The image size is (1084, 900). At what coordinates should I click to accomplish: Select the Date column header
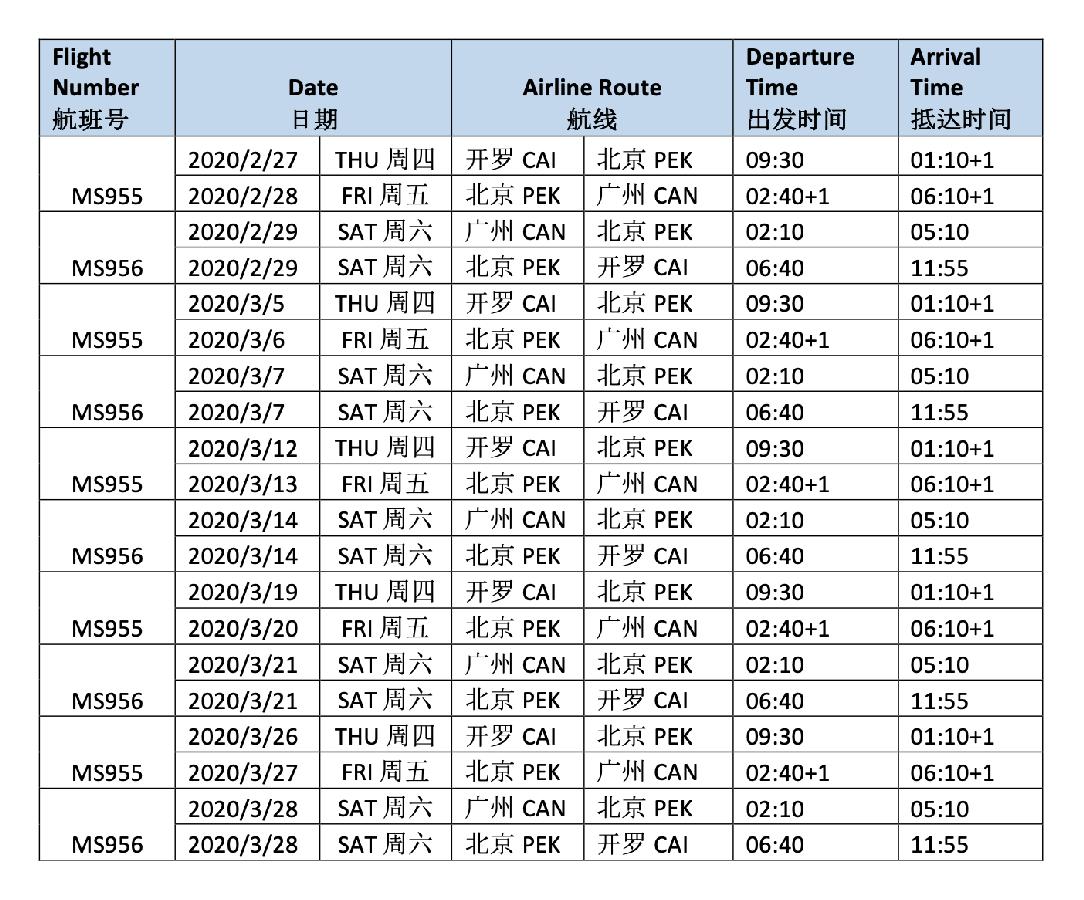click(x=313, y=88)
